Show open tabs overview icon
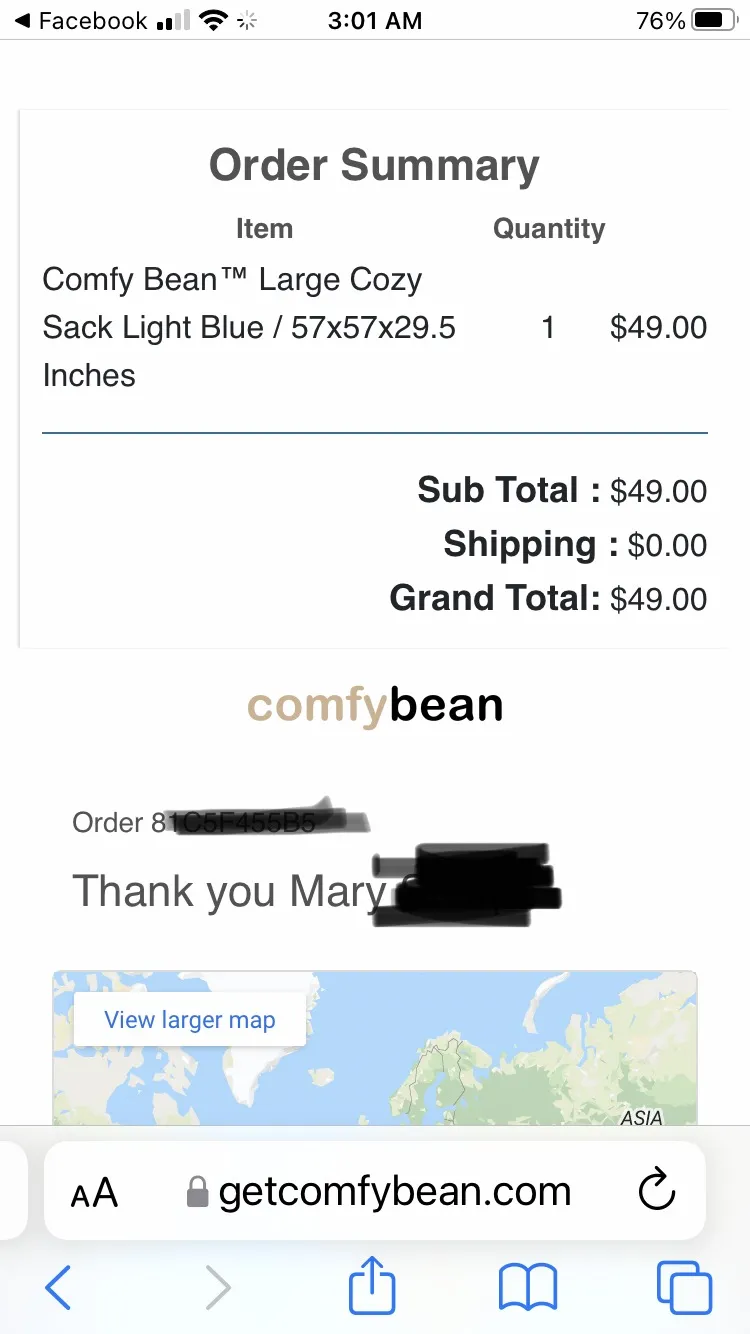 pos(684,1286)
